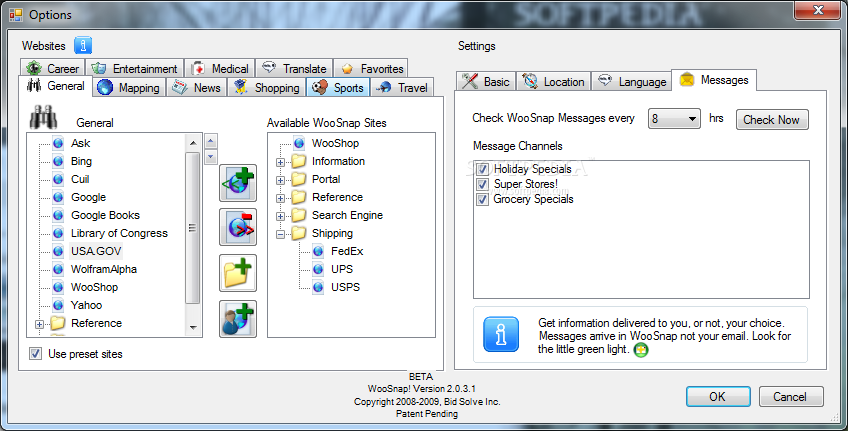Open the Favorites tab

point(371,69)
